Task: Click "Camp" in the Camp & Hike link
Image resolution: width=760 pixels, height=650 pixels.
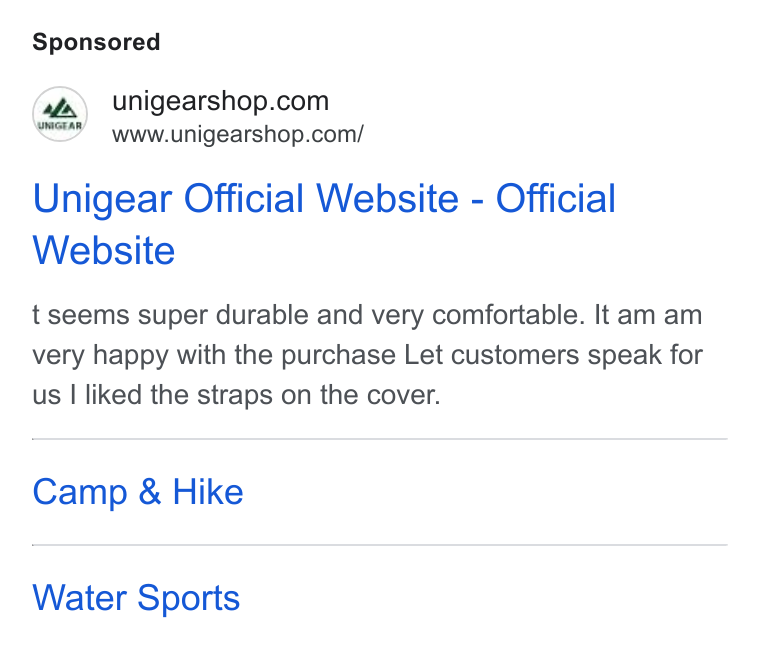Action: coord(80,493)
